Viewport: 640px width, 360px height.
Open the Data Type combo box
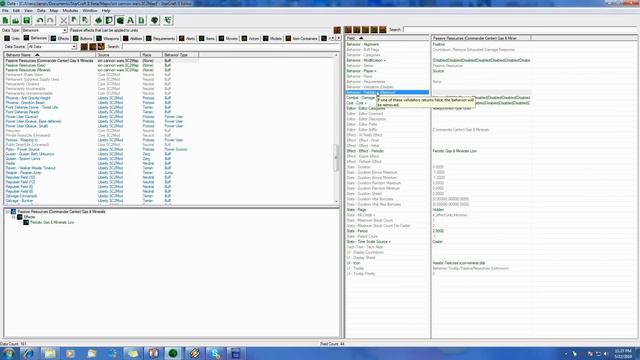(44, 31)
